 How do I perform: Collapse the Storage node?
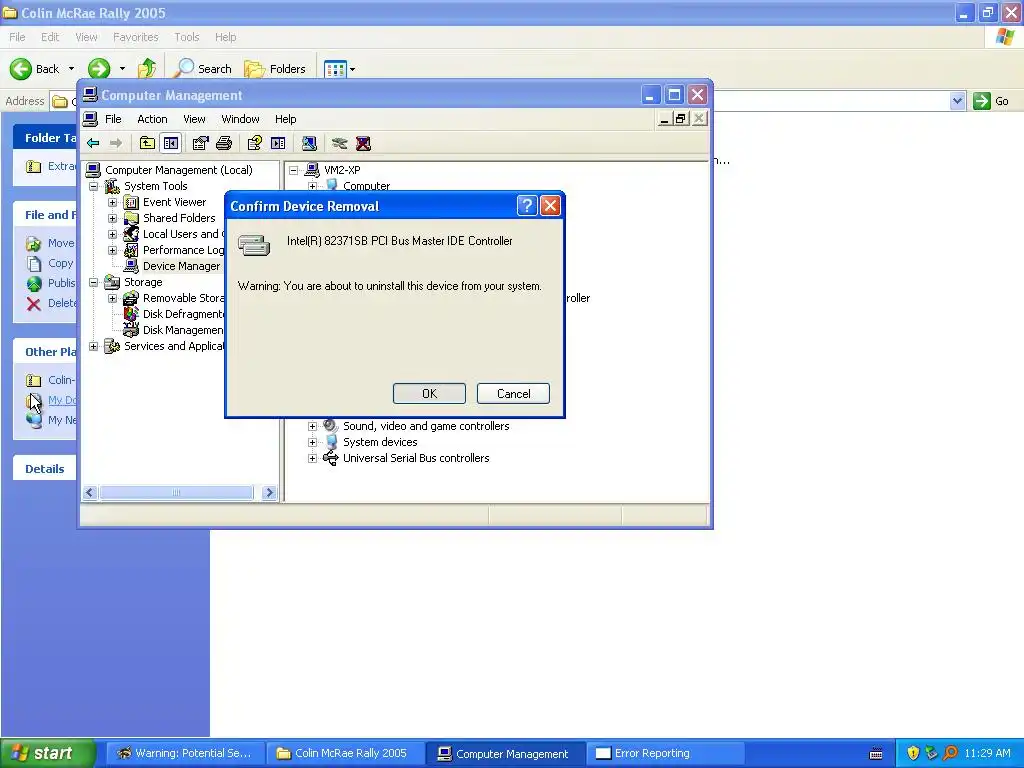pos(93,282)
